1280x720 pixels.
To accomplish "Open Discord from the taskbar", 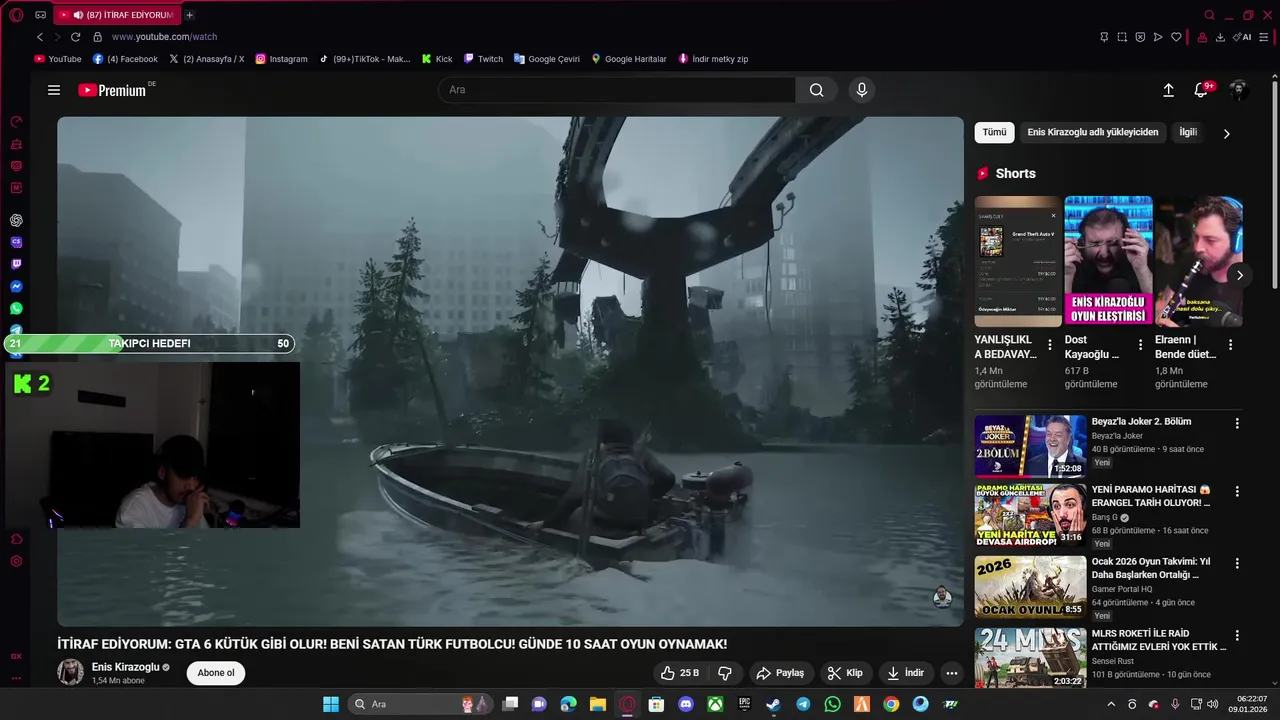I will coord(686,704).
